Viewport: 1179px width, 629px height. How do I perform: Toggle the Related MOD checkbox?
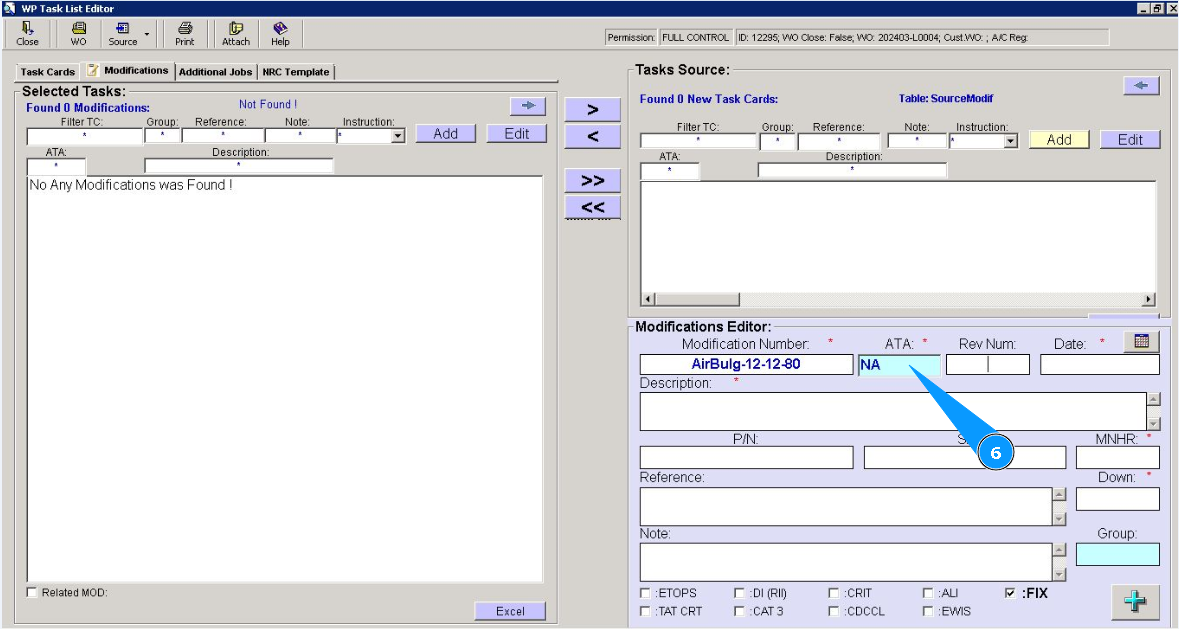click(x=32, y=593)
